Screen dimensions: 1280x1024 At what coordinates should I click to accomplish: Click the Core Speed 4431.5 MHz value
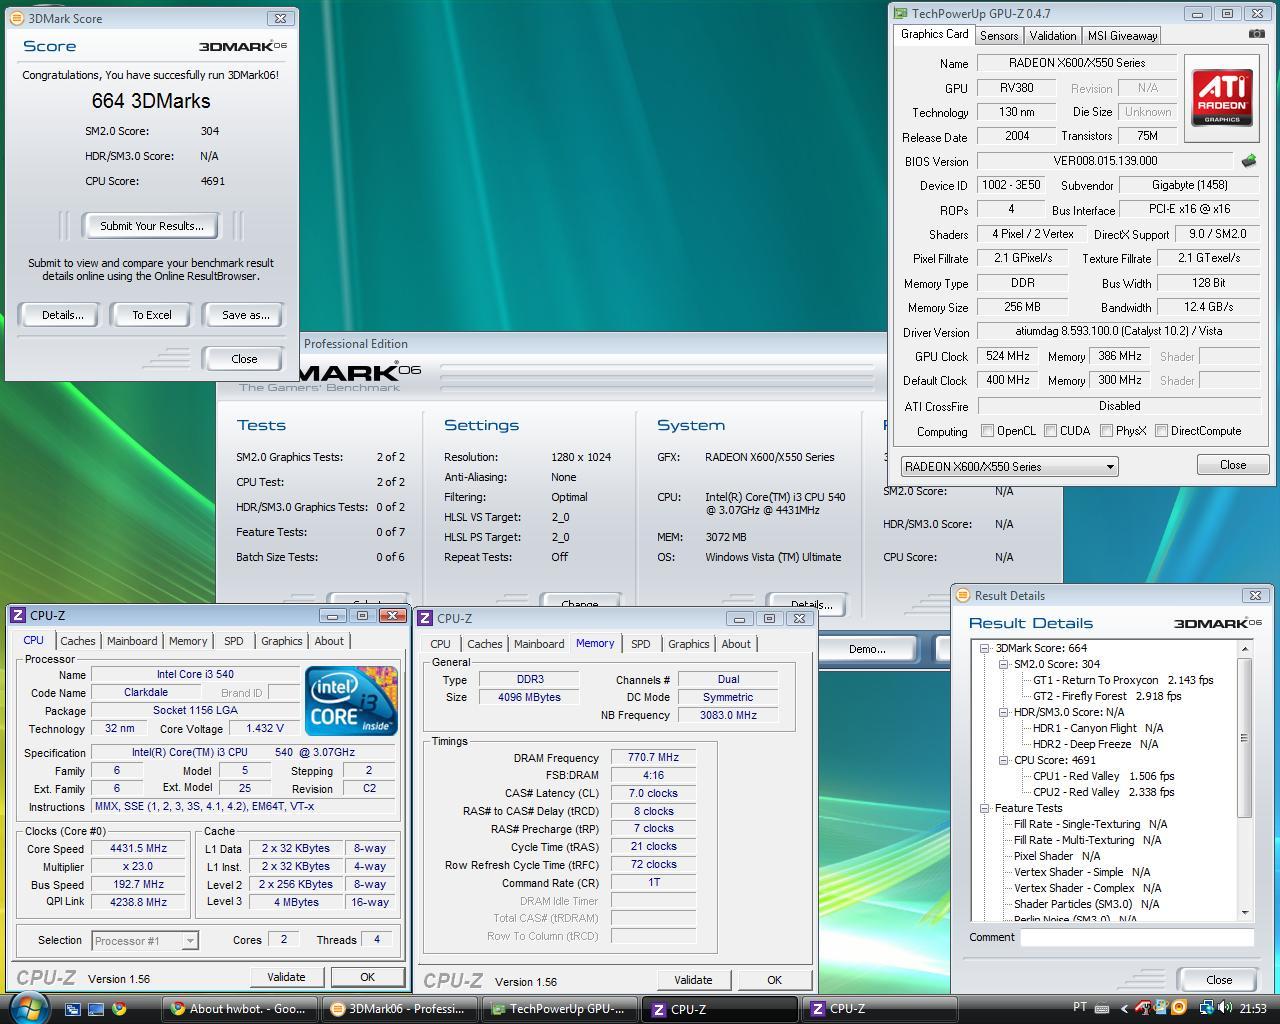[x=138, y=848]
